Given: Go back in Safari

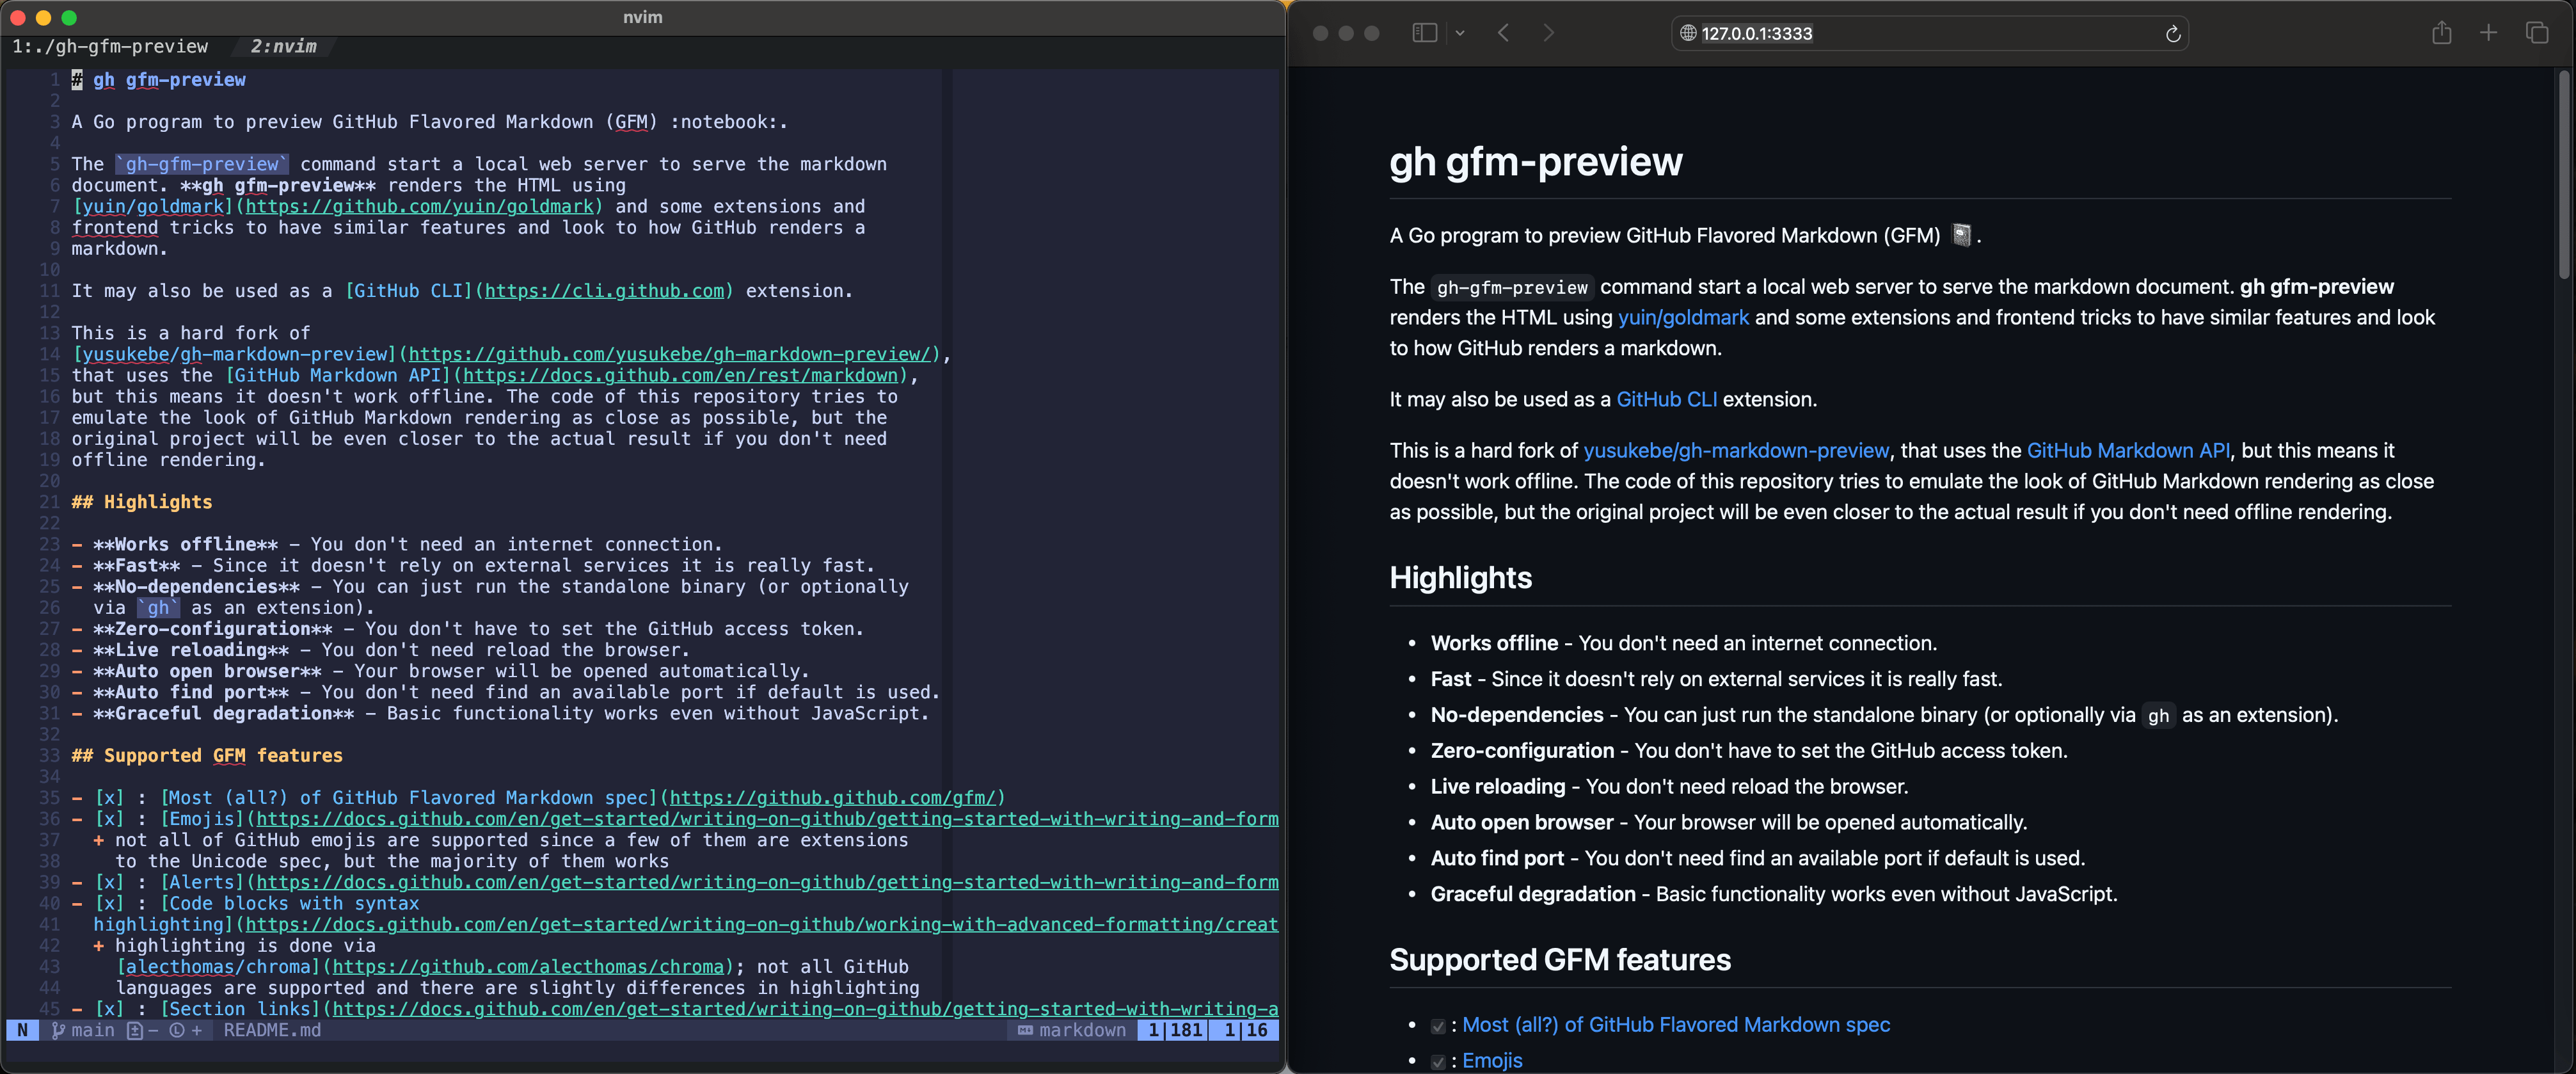Looking at the screenshot, I should 1503,33.
